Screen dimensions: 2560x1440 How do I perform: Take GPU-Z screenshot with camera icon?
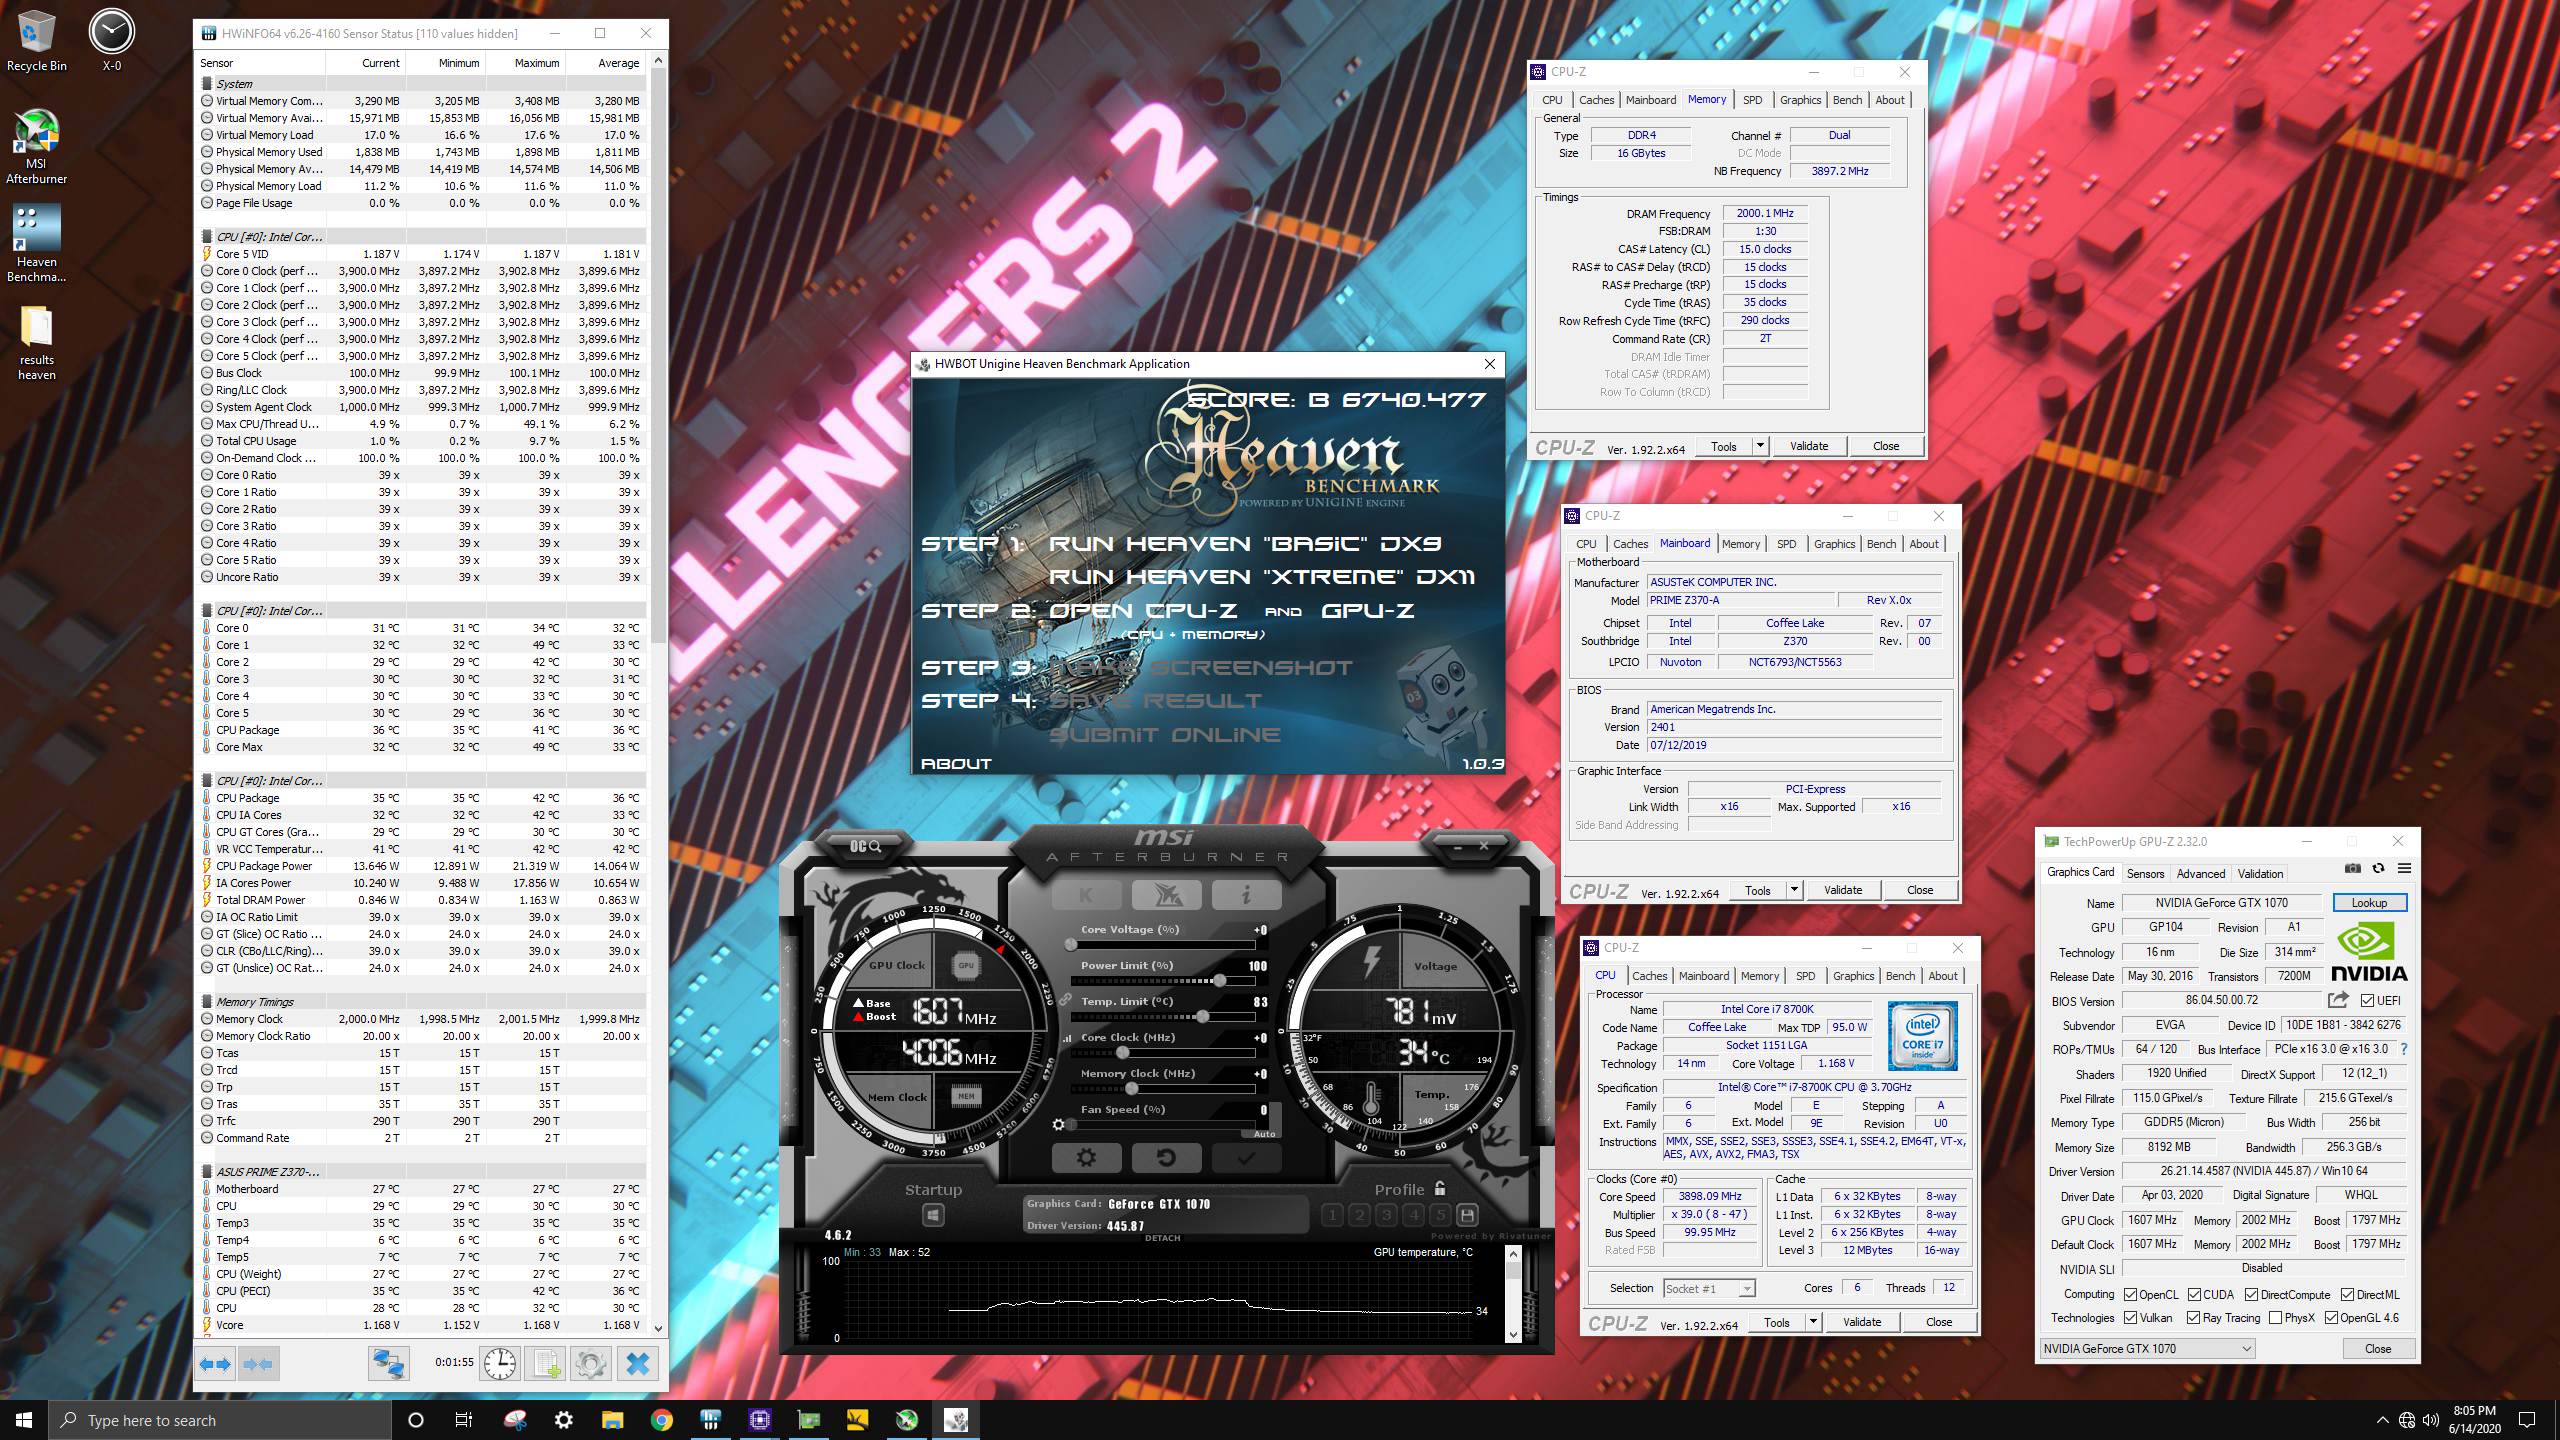tap(2353, 868)
